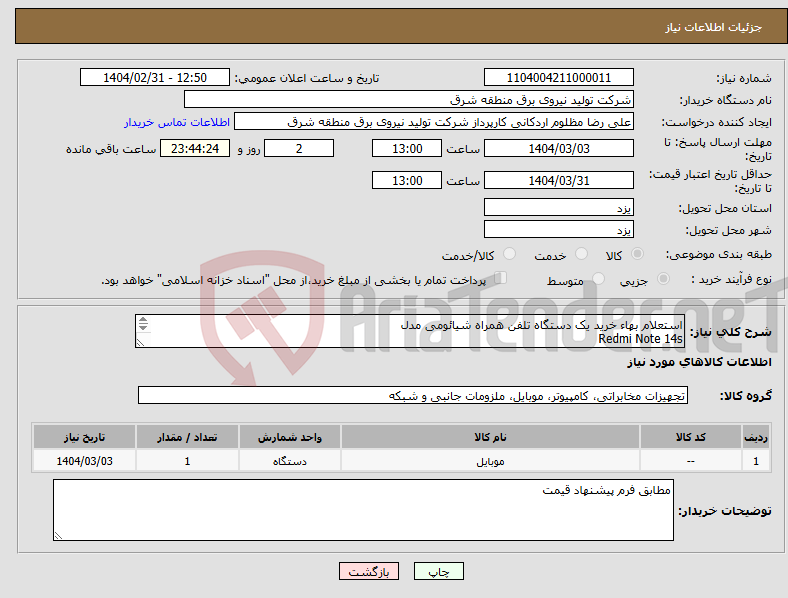The image size is (788, 598).
Task: Select the خدمت radio button
Action: point(581,254)
